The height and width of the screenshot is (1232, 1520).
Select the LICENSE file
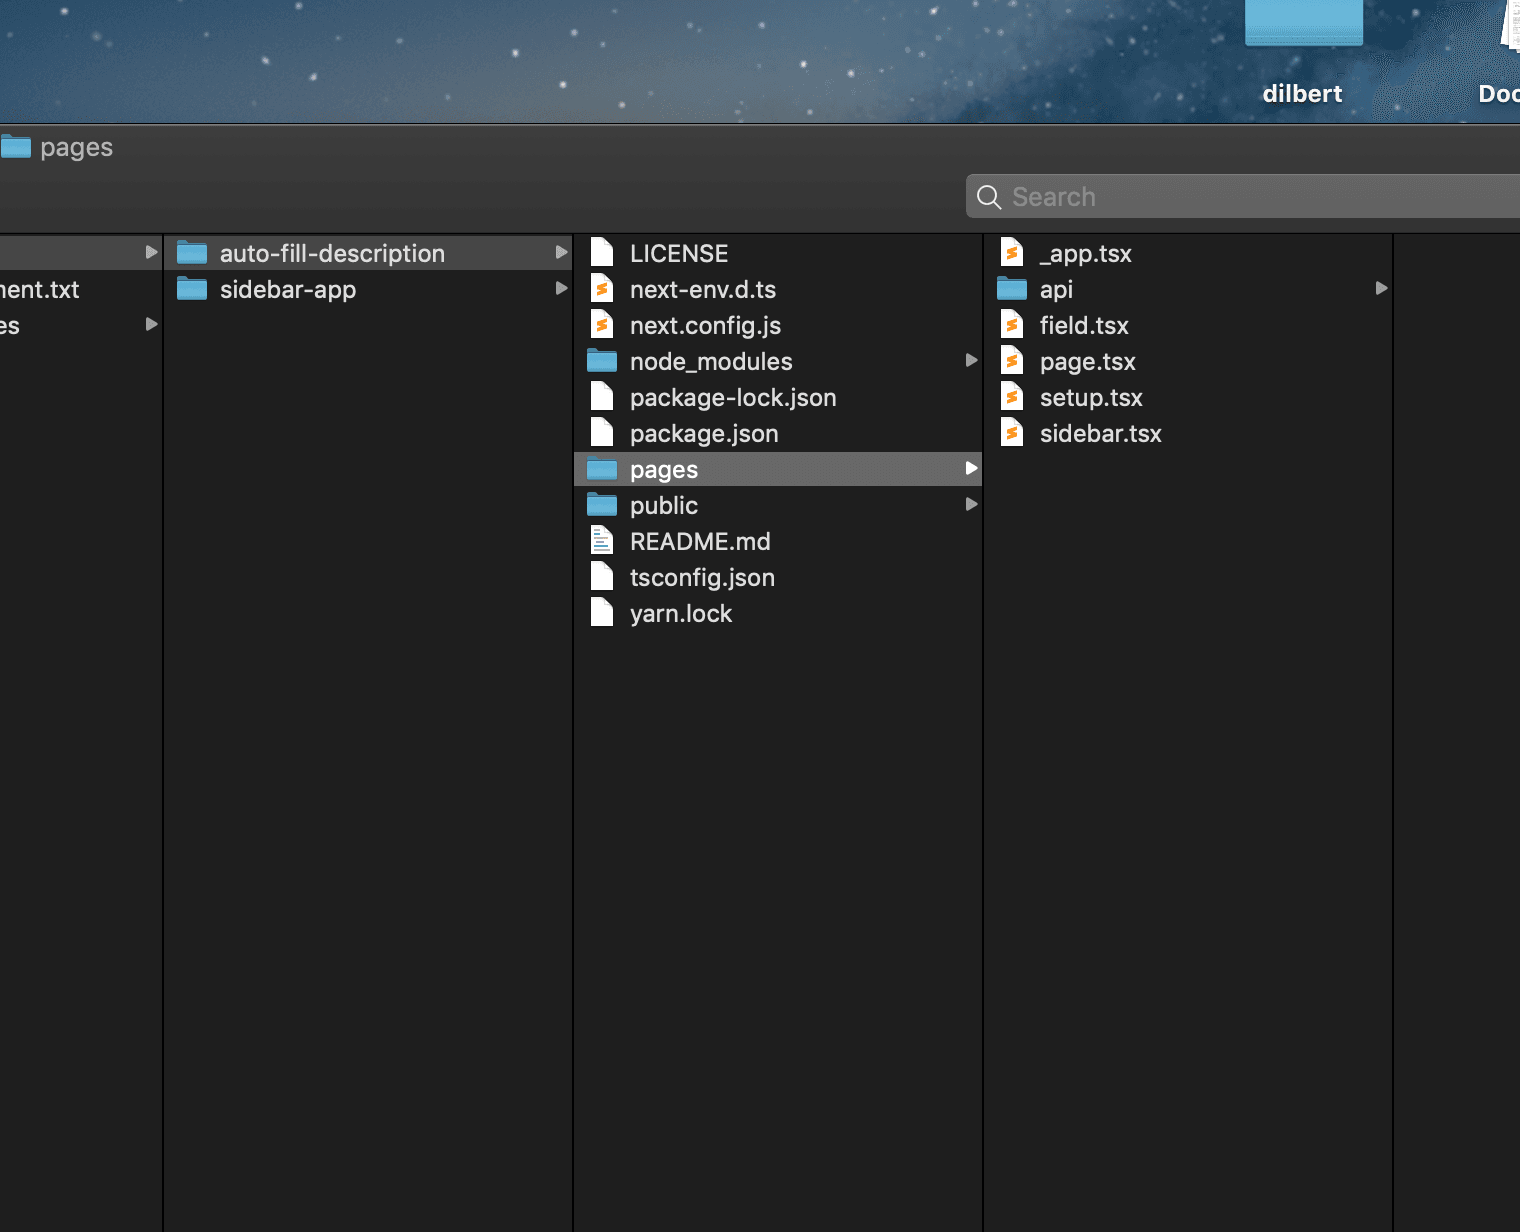[x=678, y=253]
